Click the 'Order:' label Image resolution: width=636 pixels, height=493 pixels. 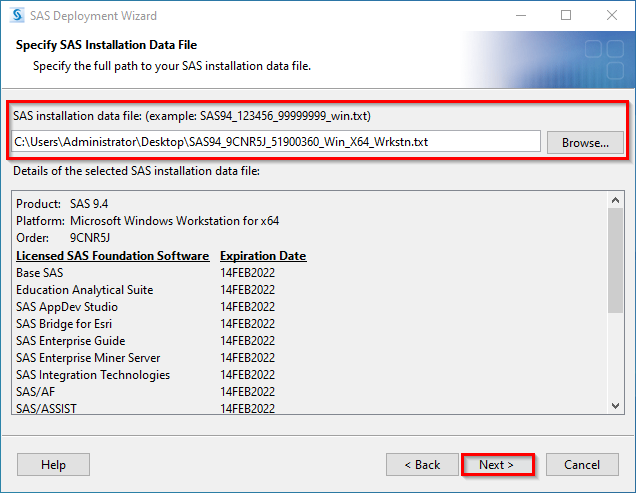click(32, 238)
